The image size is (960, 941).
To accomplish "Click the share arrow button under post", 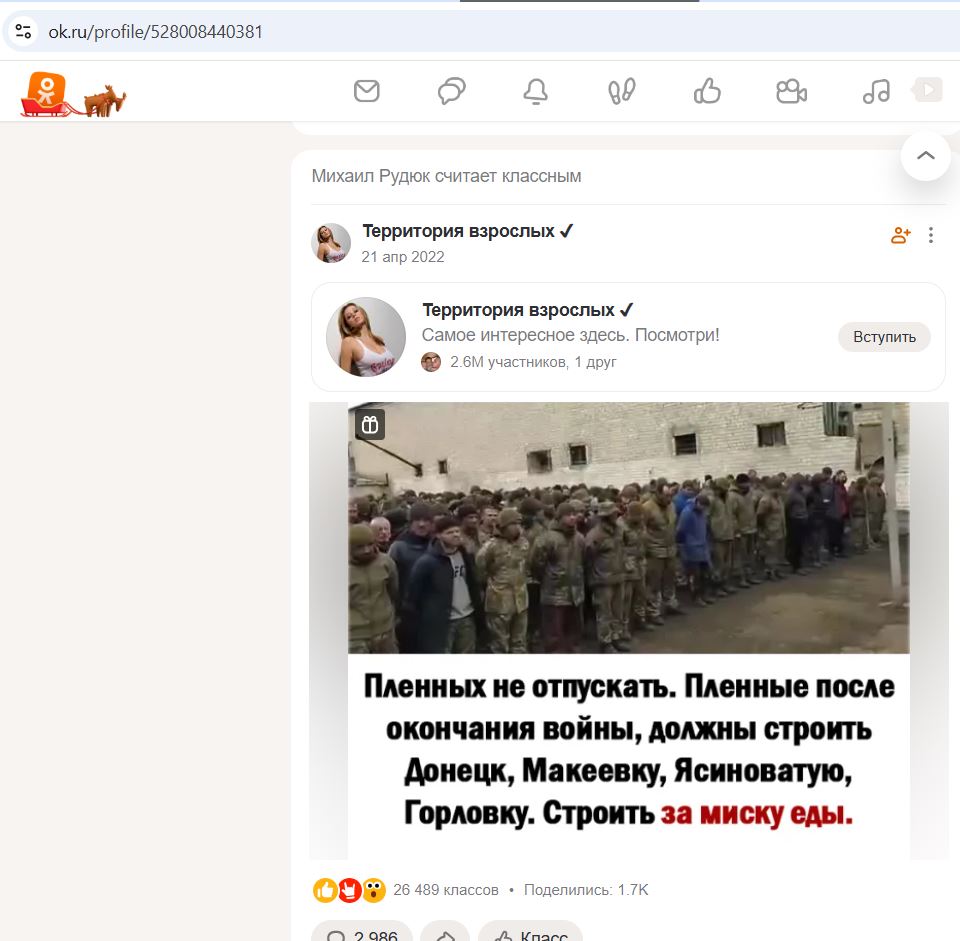I will tap(445, 933).
